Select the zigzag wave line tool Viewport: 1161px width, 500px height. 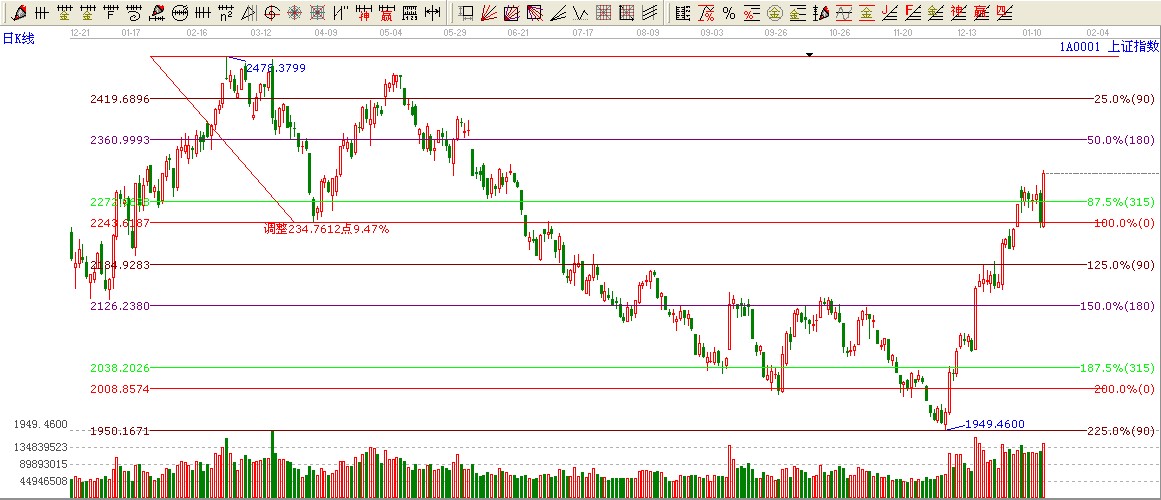click(582, 13)
